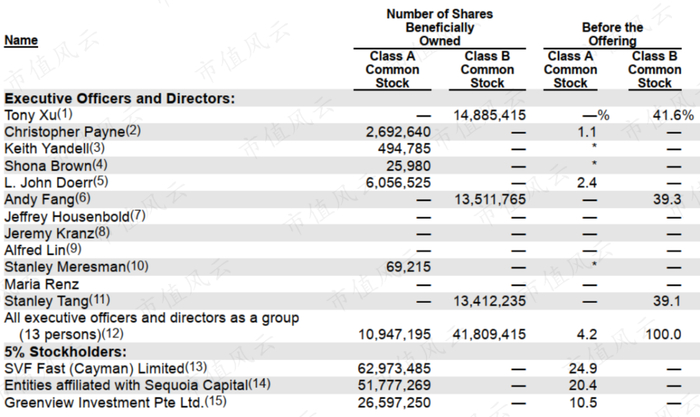Select Maria Renz name cell

(x=42, y=284)
